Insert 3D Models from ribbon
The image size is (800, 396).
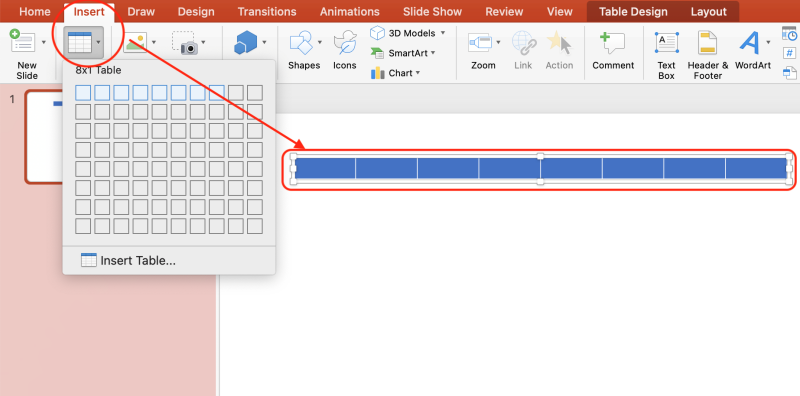(x=403, y=33)
